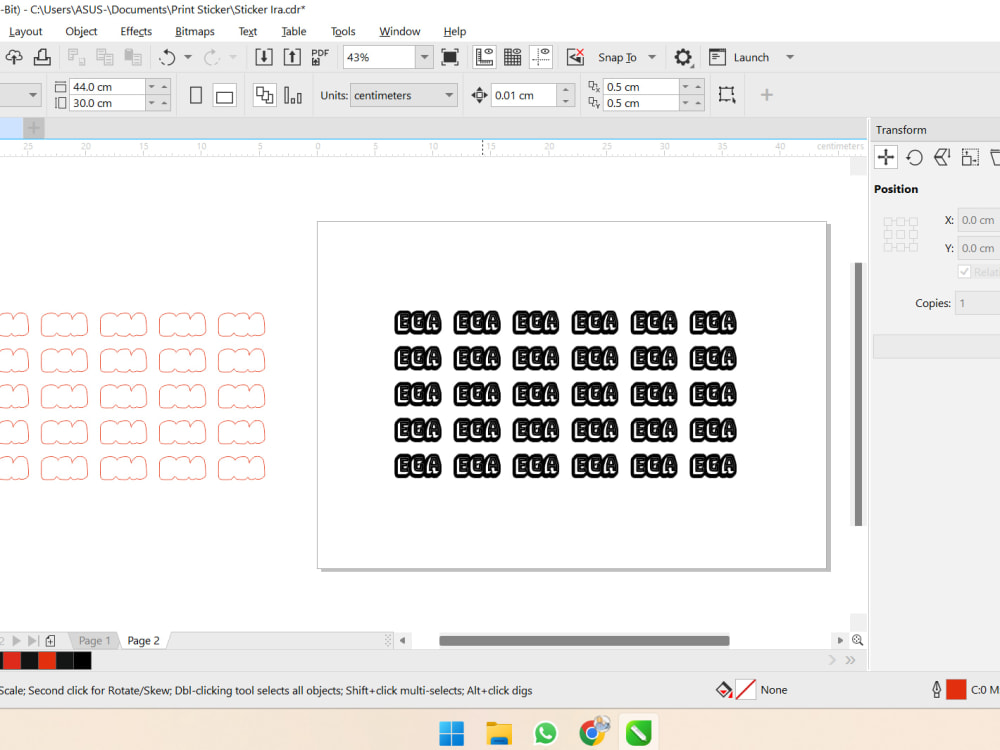Click the Fill color None indicator
The width and height of the screenshot is (1000, 750).
click(x=746, y=689)
